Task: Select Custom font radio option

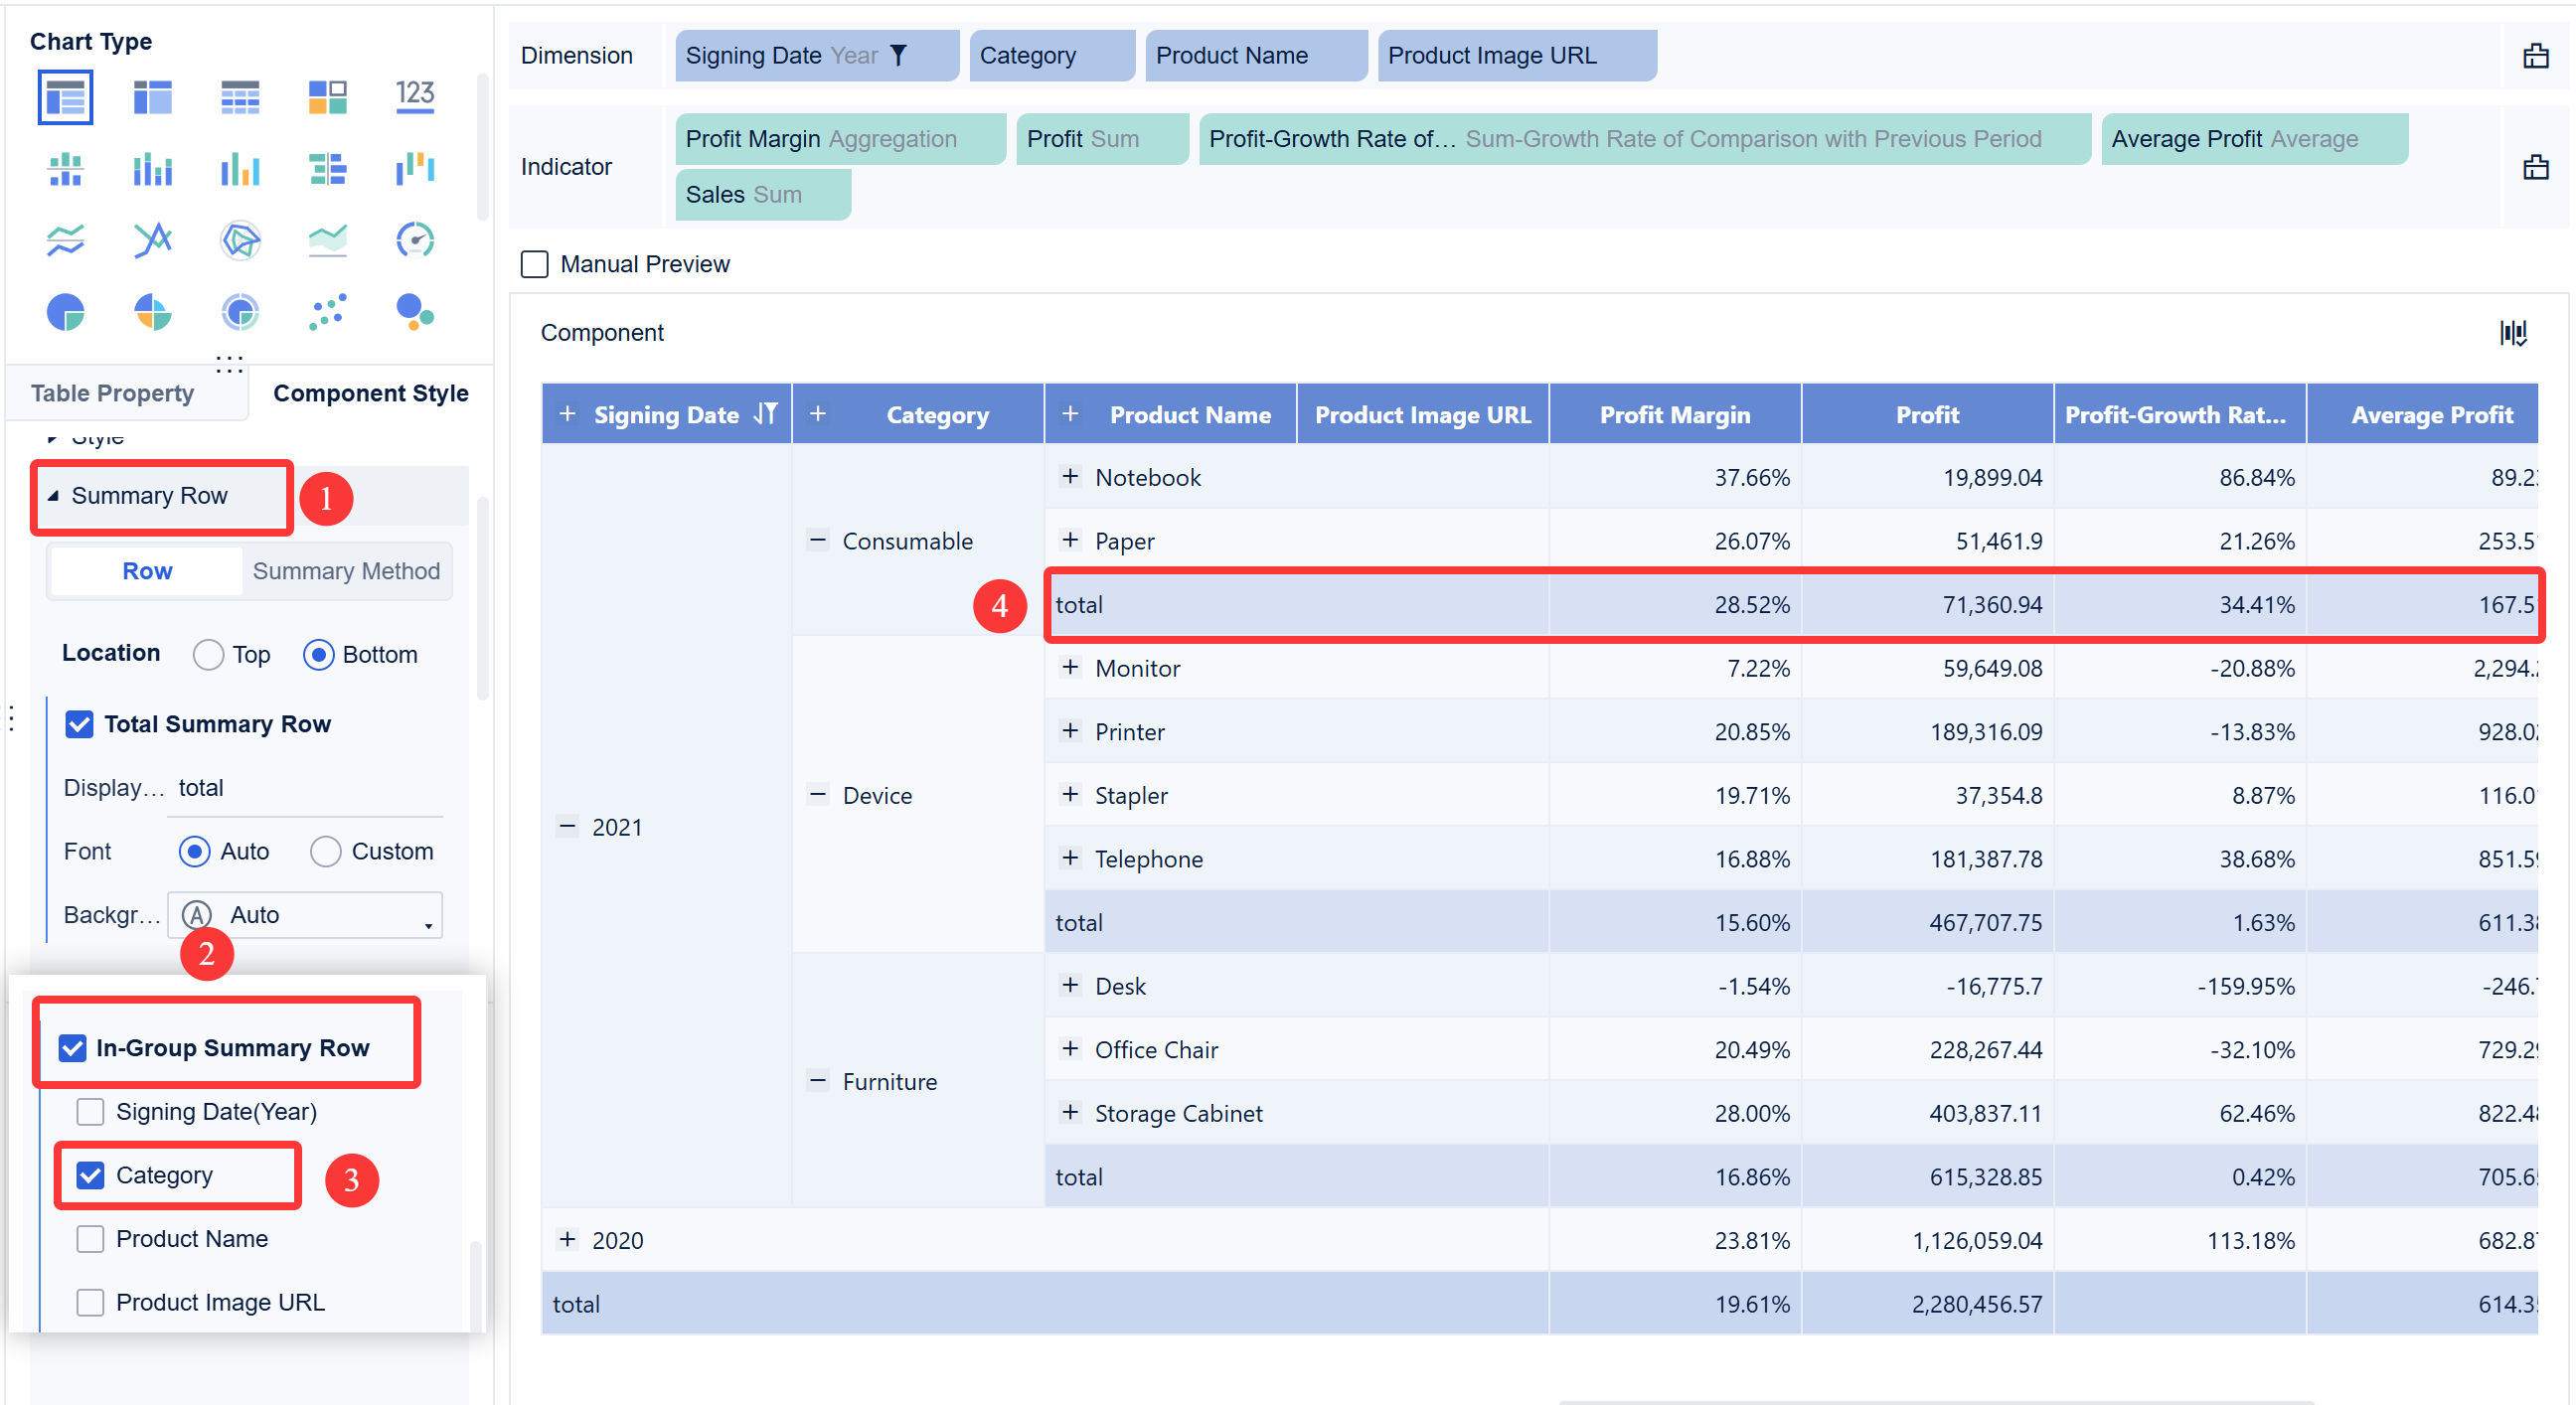Action: click(x=325, y=851)
